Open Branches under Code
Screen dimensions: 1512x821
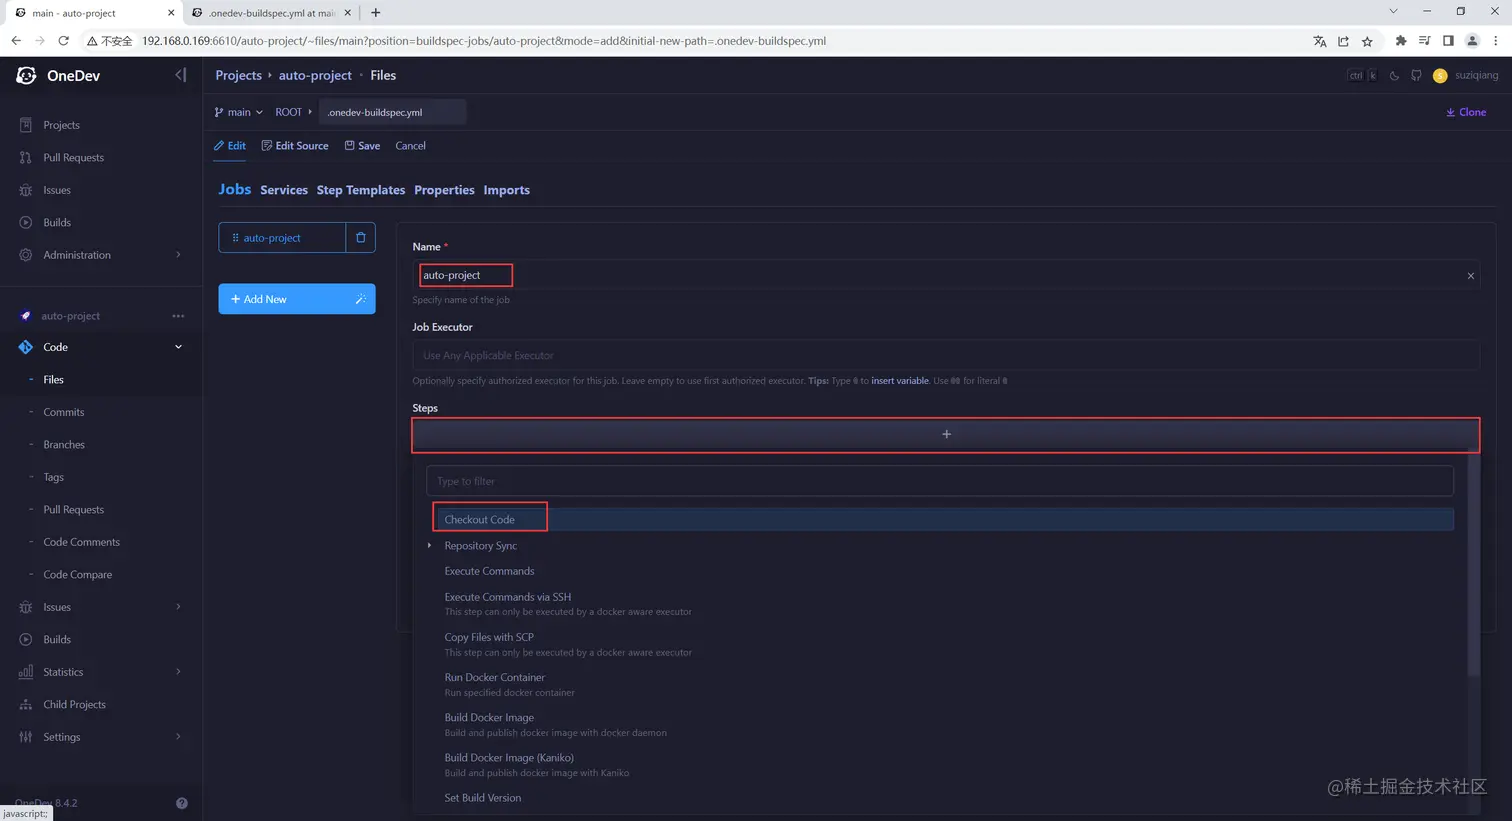pyautogui.click(x=63, y=445)
